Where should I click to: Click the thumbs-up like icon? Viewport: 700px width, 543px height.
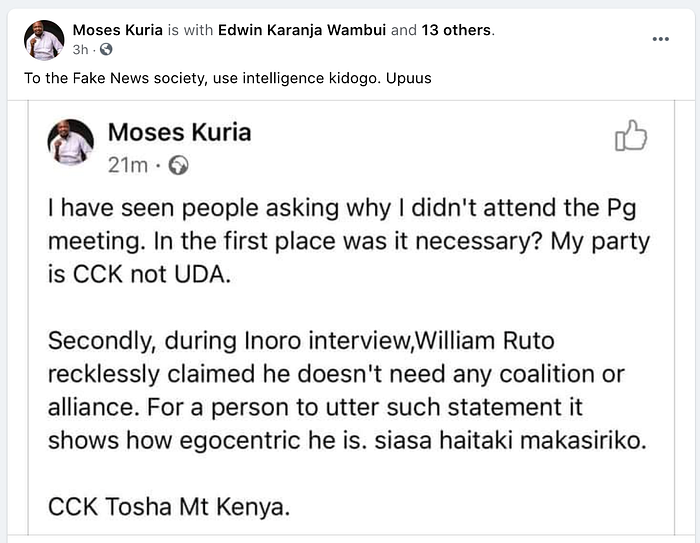click(631, 136)
